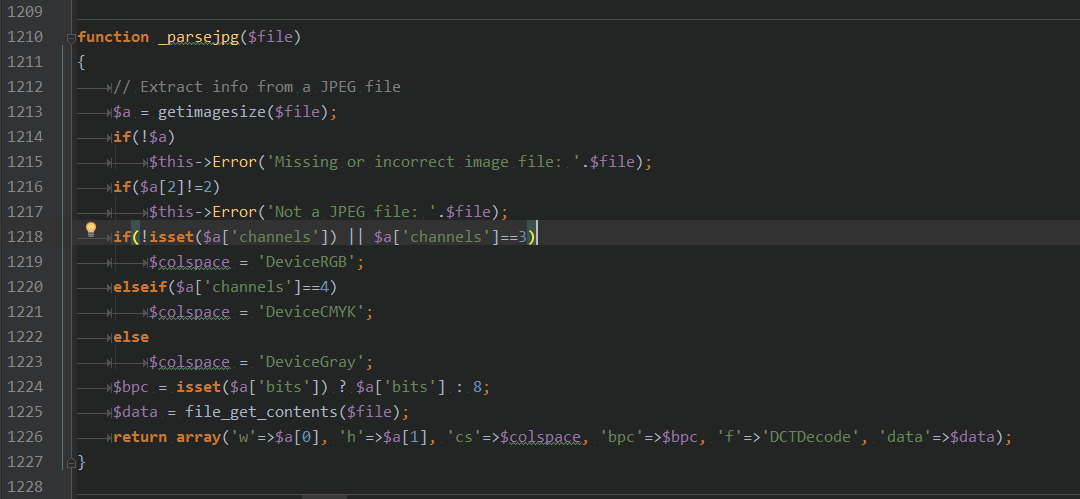
Task: Click the $file parameter in the function signature
Action: (x=270, y=38)
